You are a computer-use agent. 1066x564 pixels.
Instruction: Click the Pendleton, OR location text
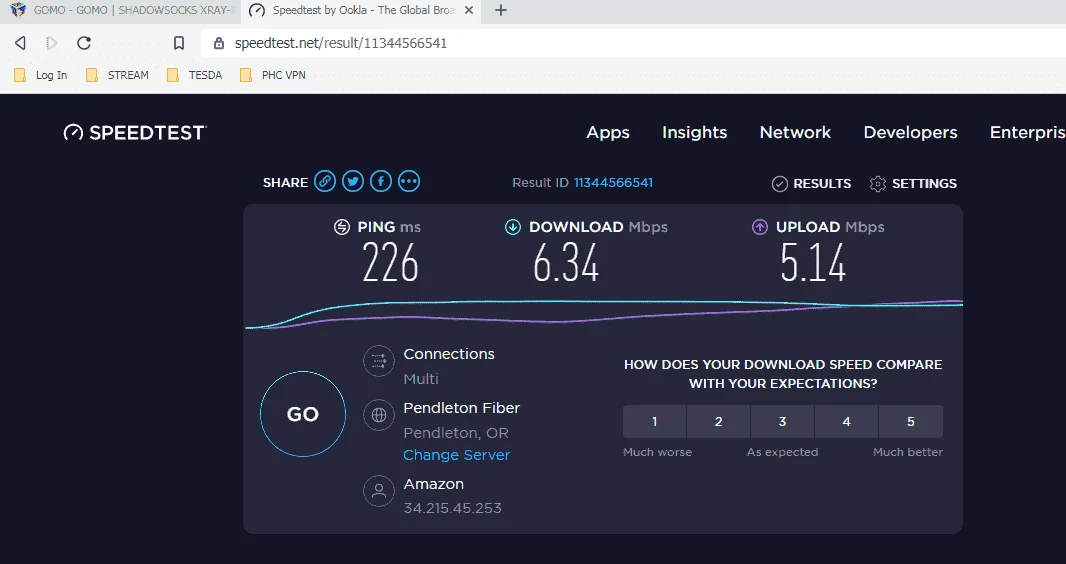click(x=455, y=433)
